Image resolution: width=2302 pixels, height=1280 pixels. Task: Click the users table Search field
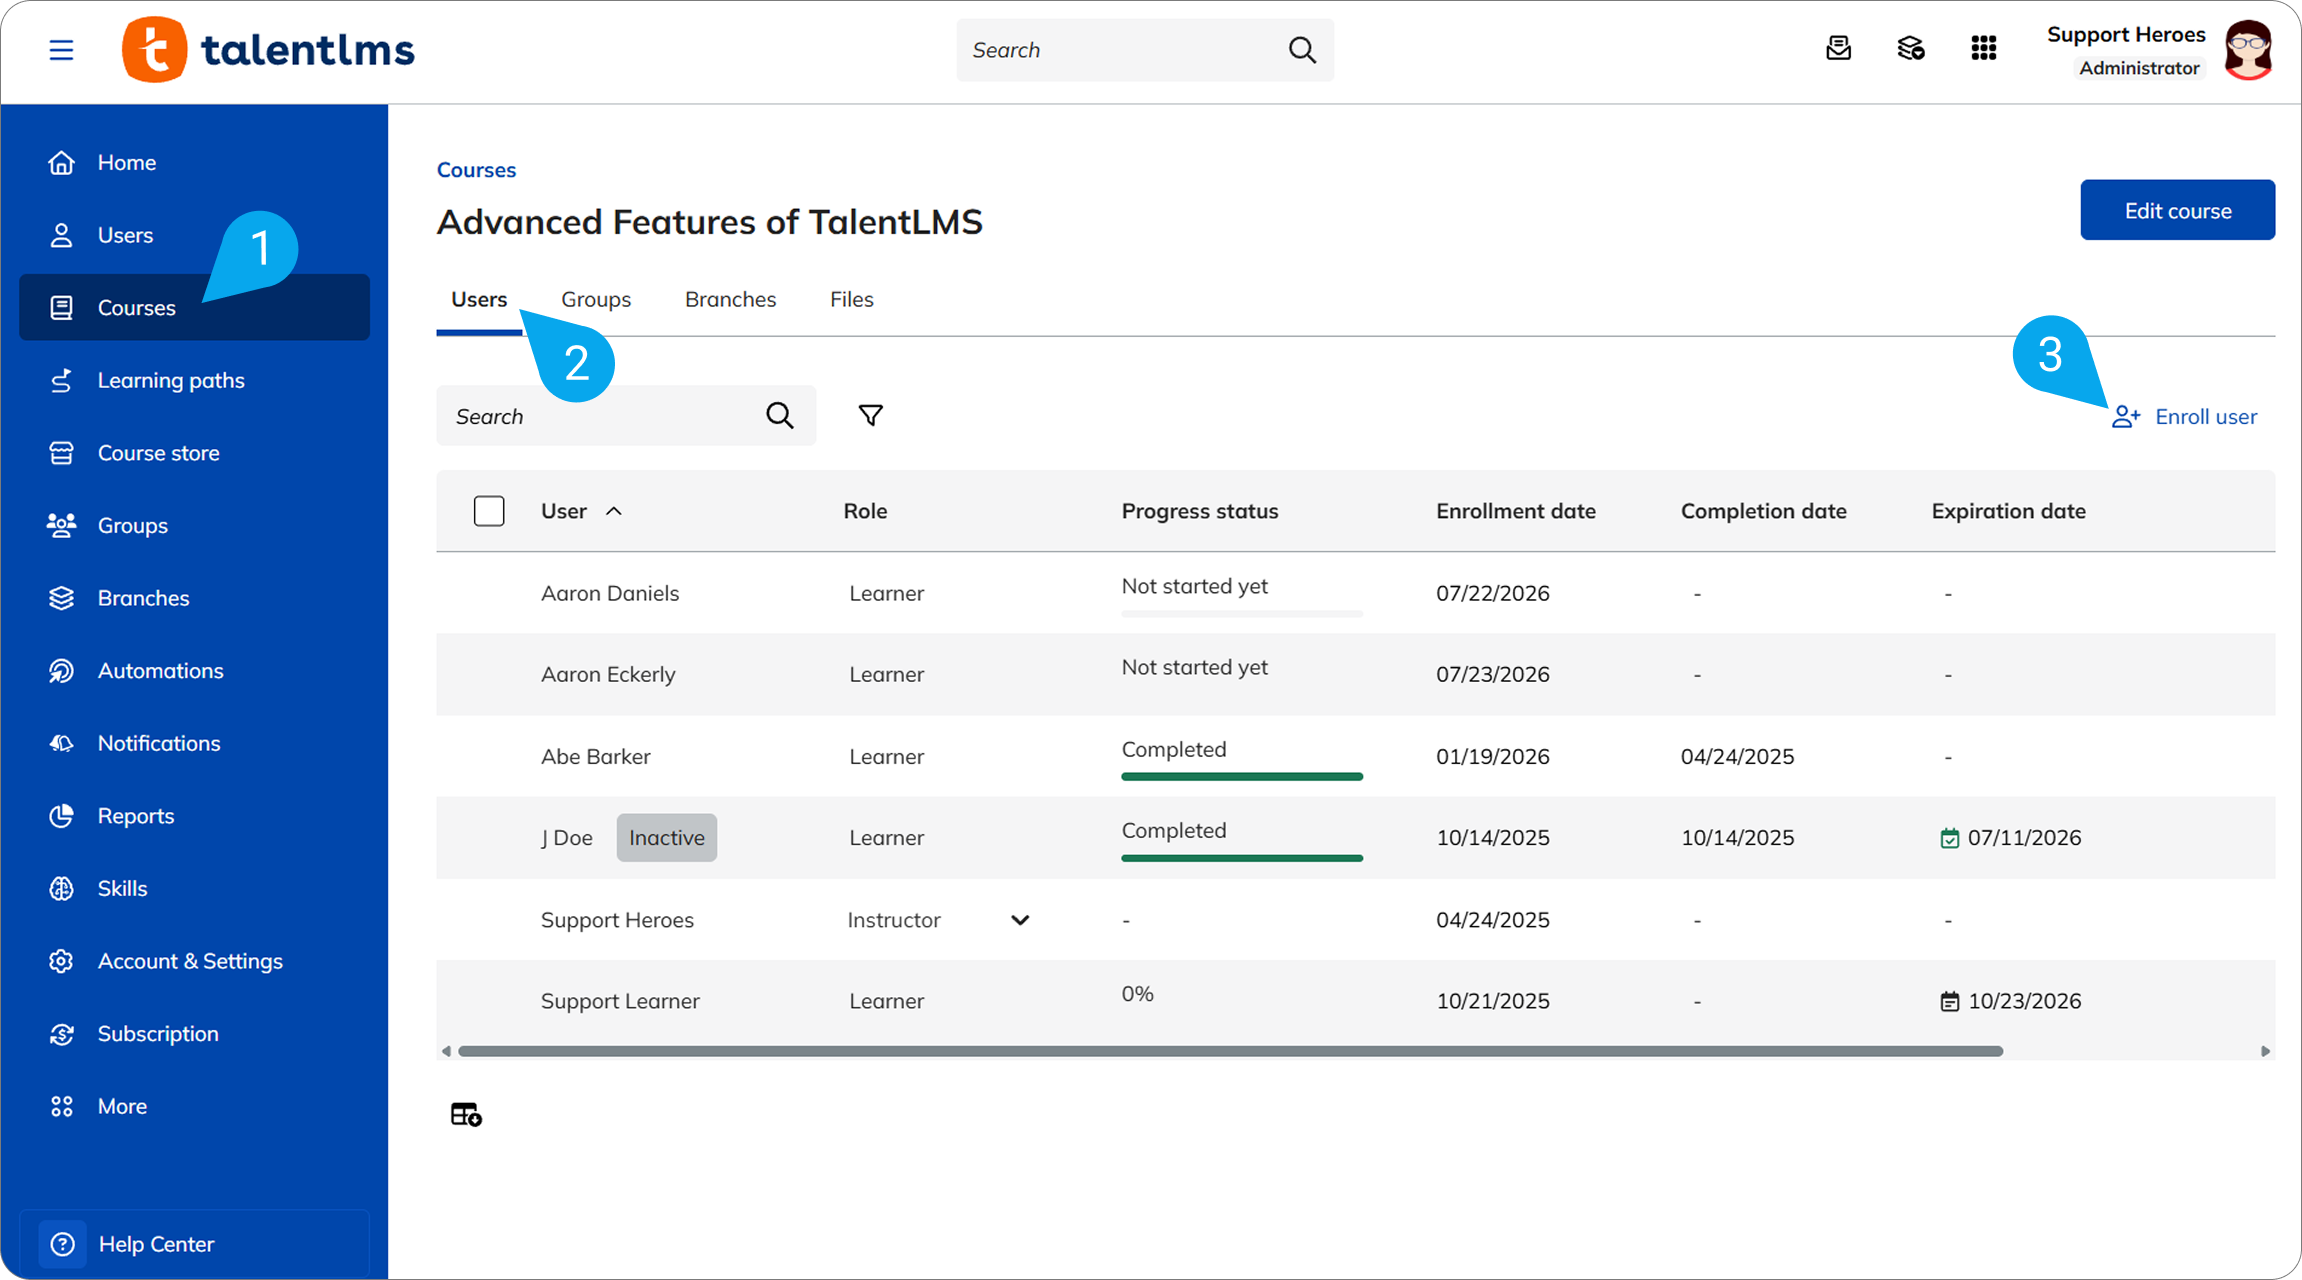(x=626, y=416)
